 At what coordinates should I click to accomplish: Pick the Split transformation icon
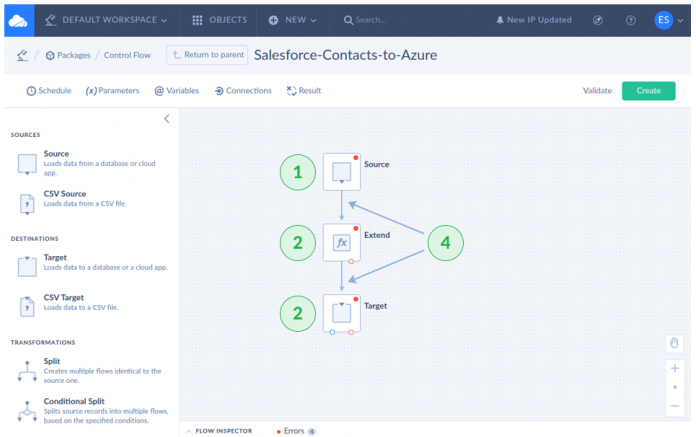(24, 368)
